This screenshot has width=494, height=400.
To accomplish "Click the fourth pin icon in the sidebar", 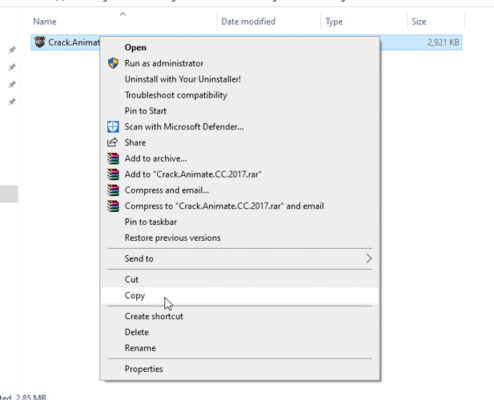I will tap(12, 102).
